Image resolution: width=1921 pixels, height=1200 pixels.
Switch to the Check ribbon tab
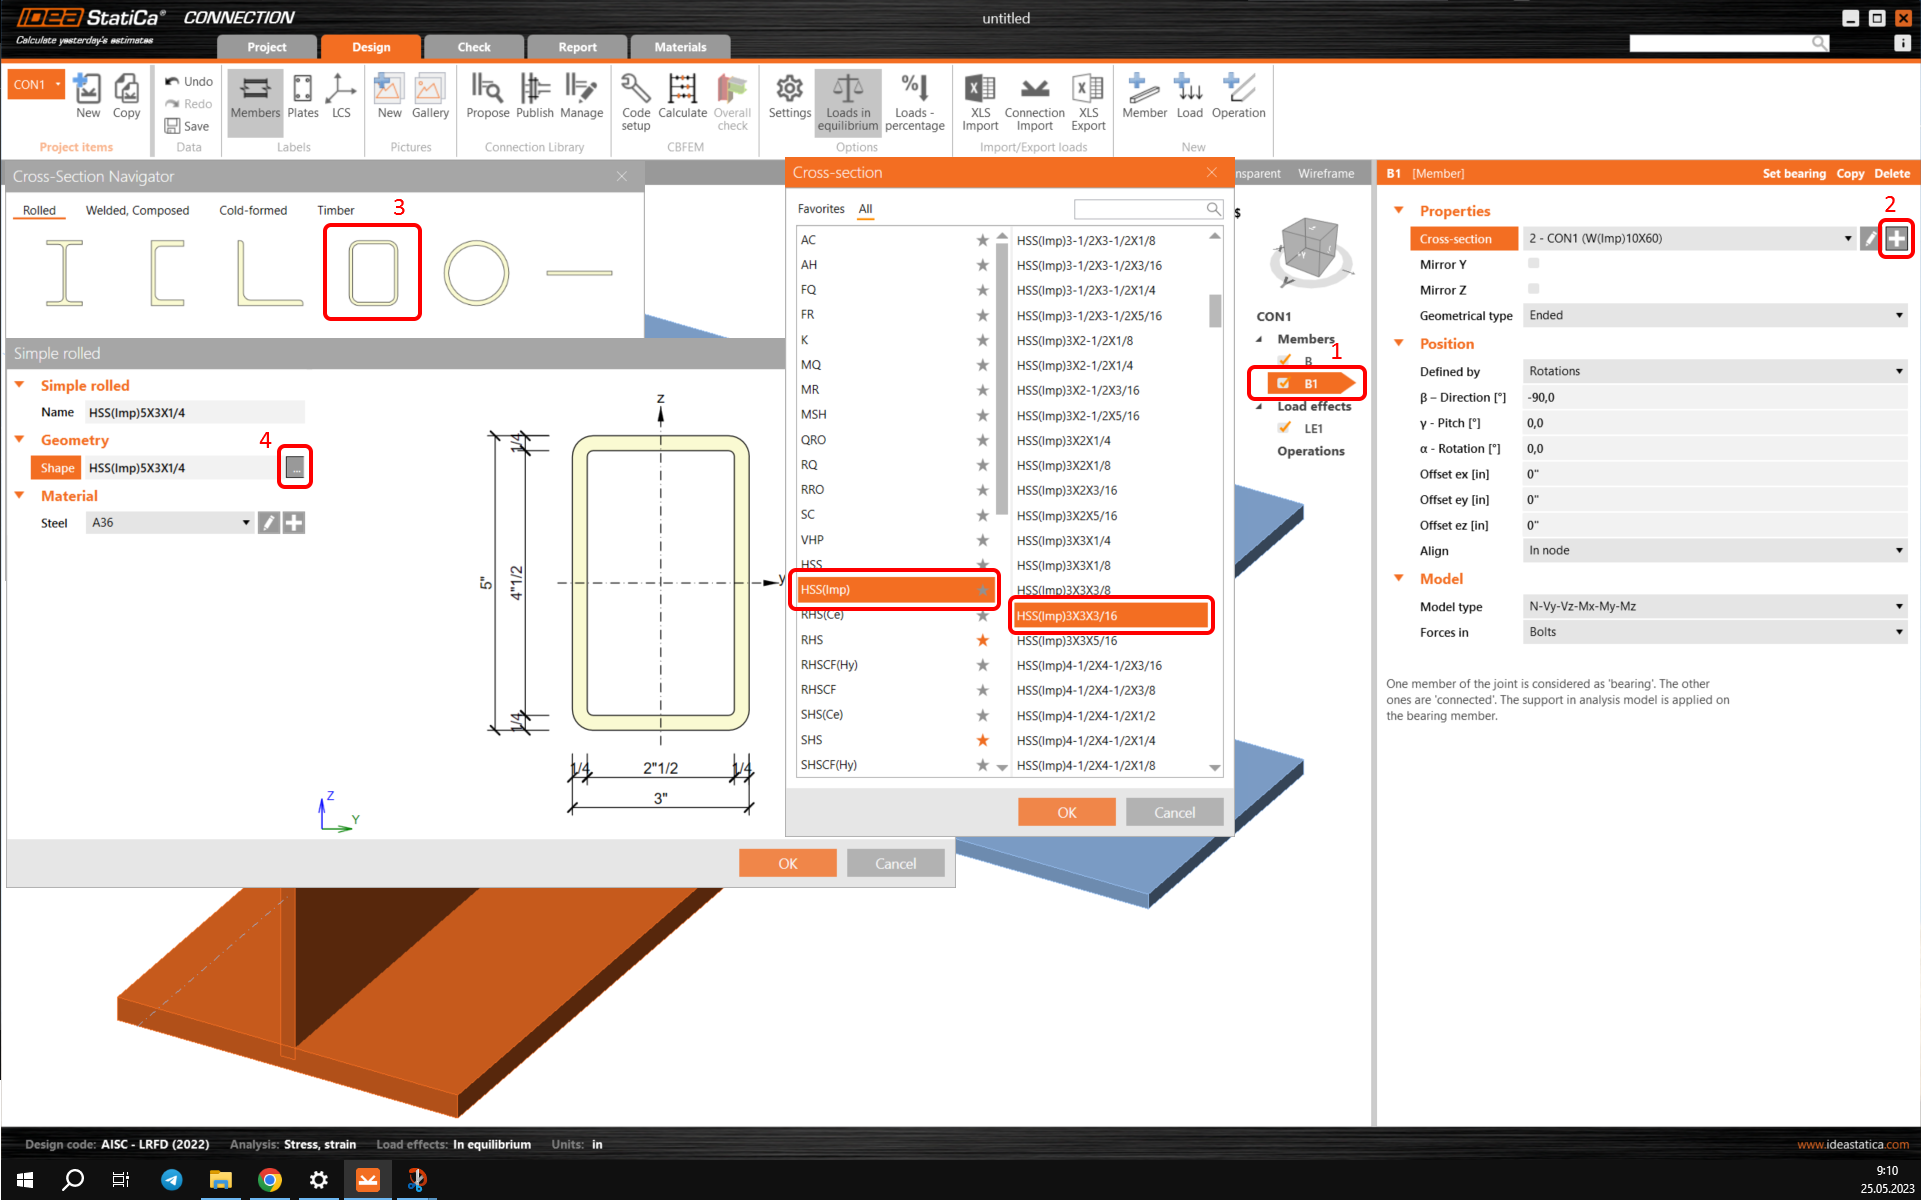pyautogui.click(x=474, y=46)
